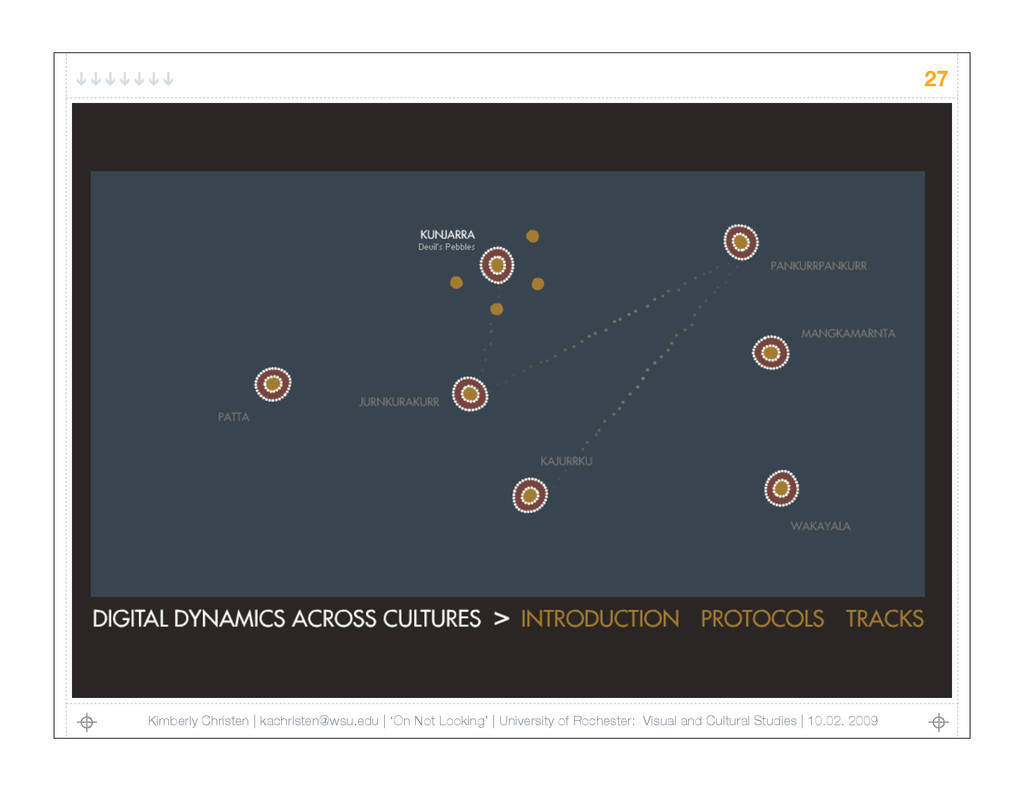Click the Kunjarra concentric circle marker
Screen dimensions: 1024x791
[497, 265]
